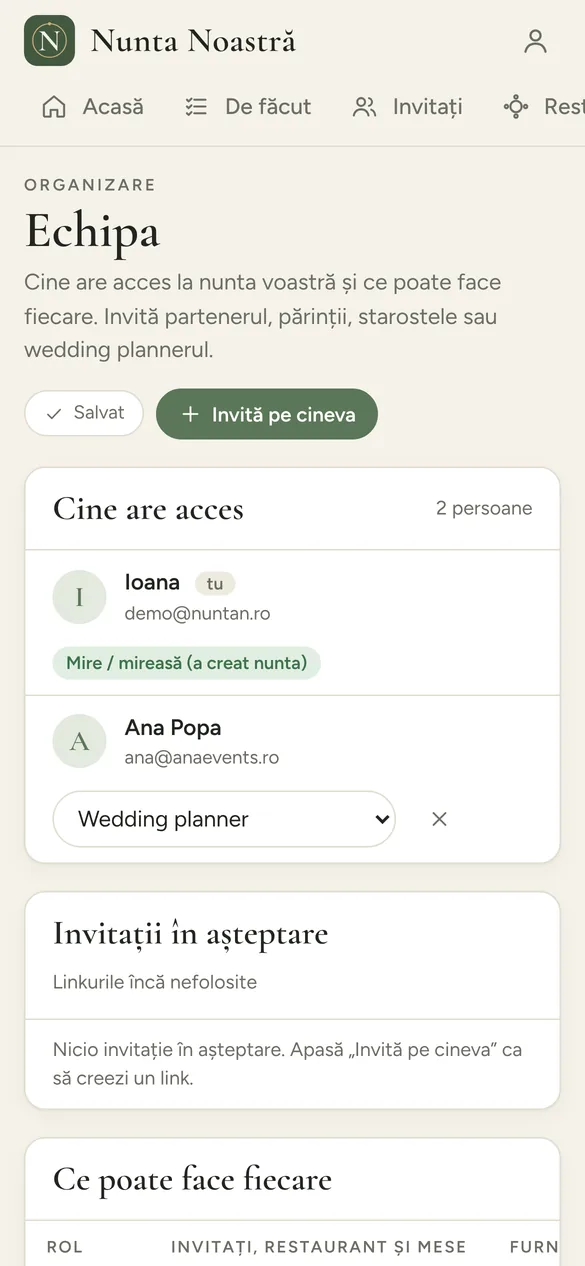Click the people icon for Invitați
The image size is (585, 1266).
point(365,107)
